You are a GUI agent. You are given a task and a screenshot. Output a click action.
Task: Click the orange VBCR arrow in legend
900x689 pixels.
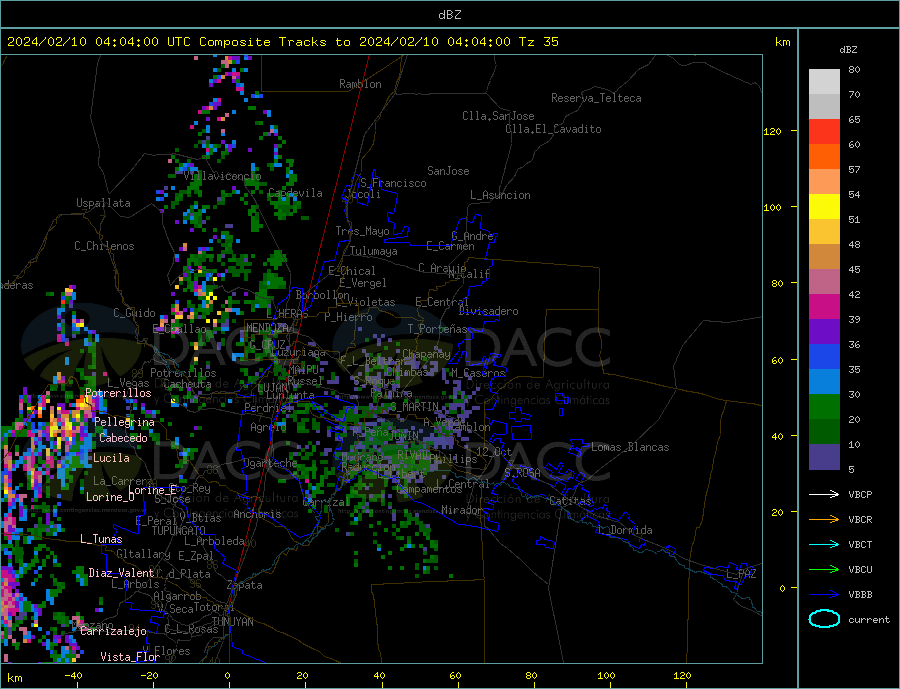click(x=824, y=520)
